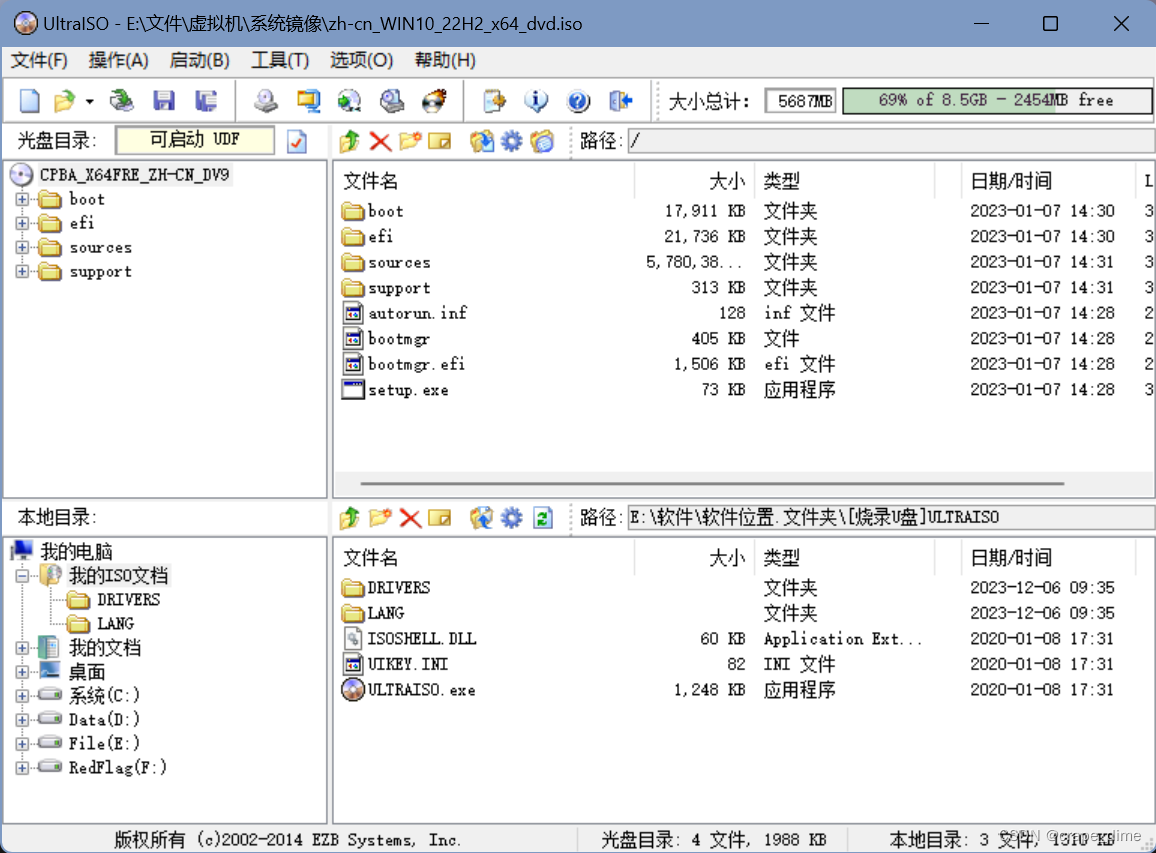The image size is (1156, 853).
Task: Select bootmgr.efi in the disc file list
Action: (x=417, y=364)
